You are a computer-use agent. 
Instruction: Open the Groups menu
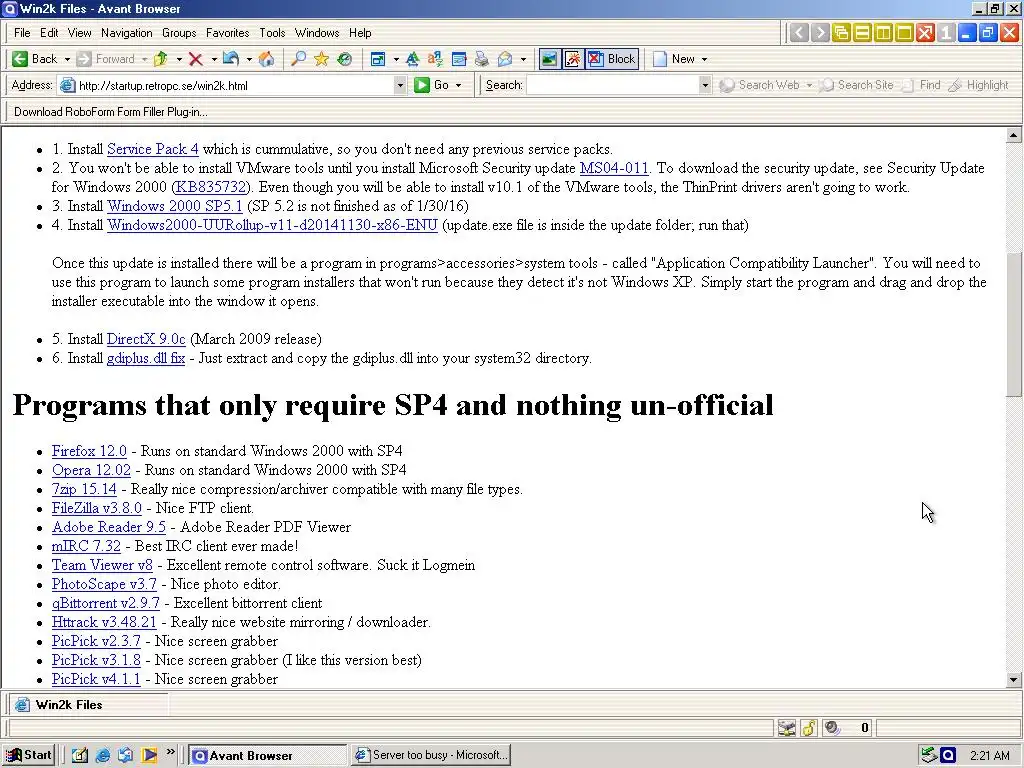[179, 33]
